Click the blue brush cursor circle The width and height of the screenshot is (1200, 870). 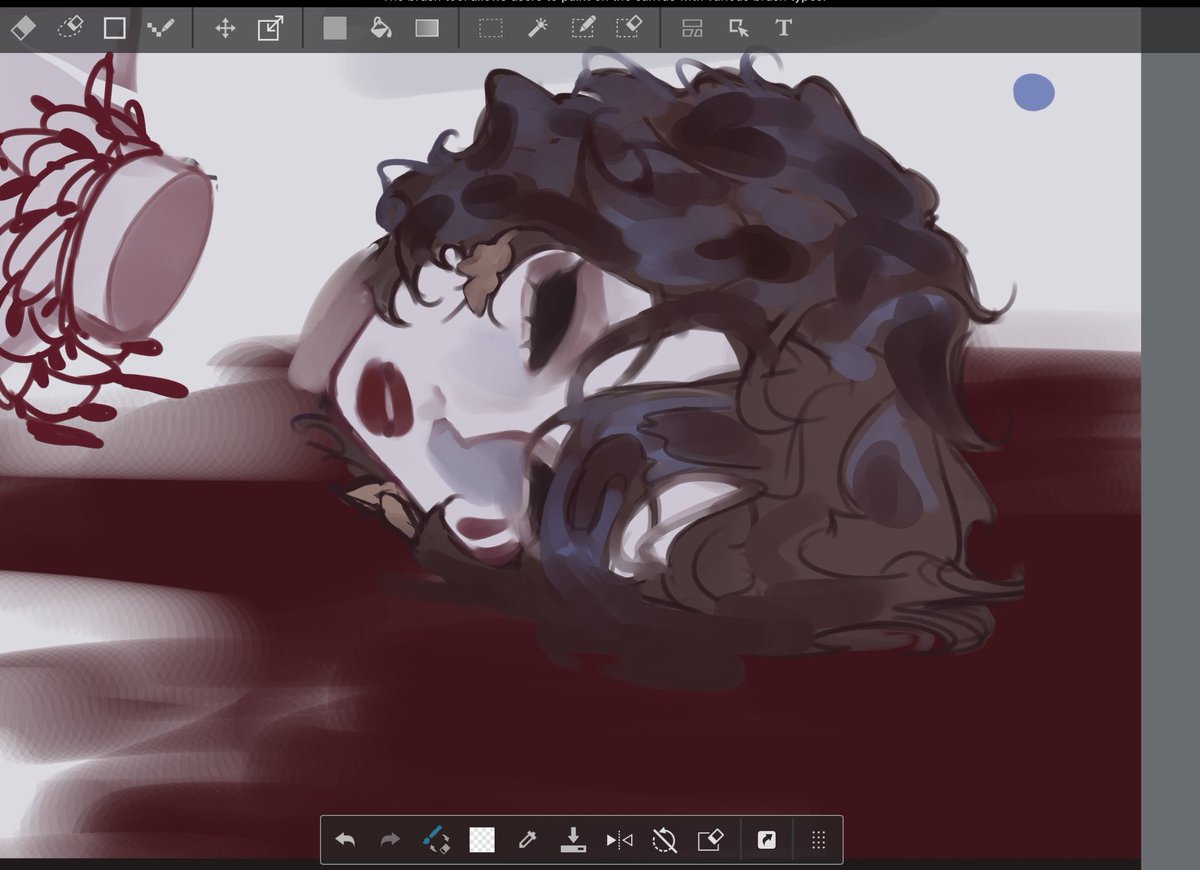pyautogui.click(x=1034, y=92)
